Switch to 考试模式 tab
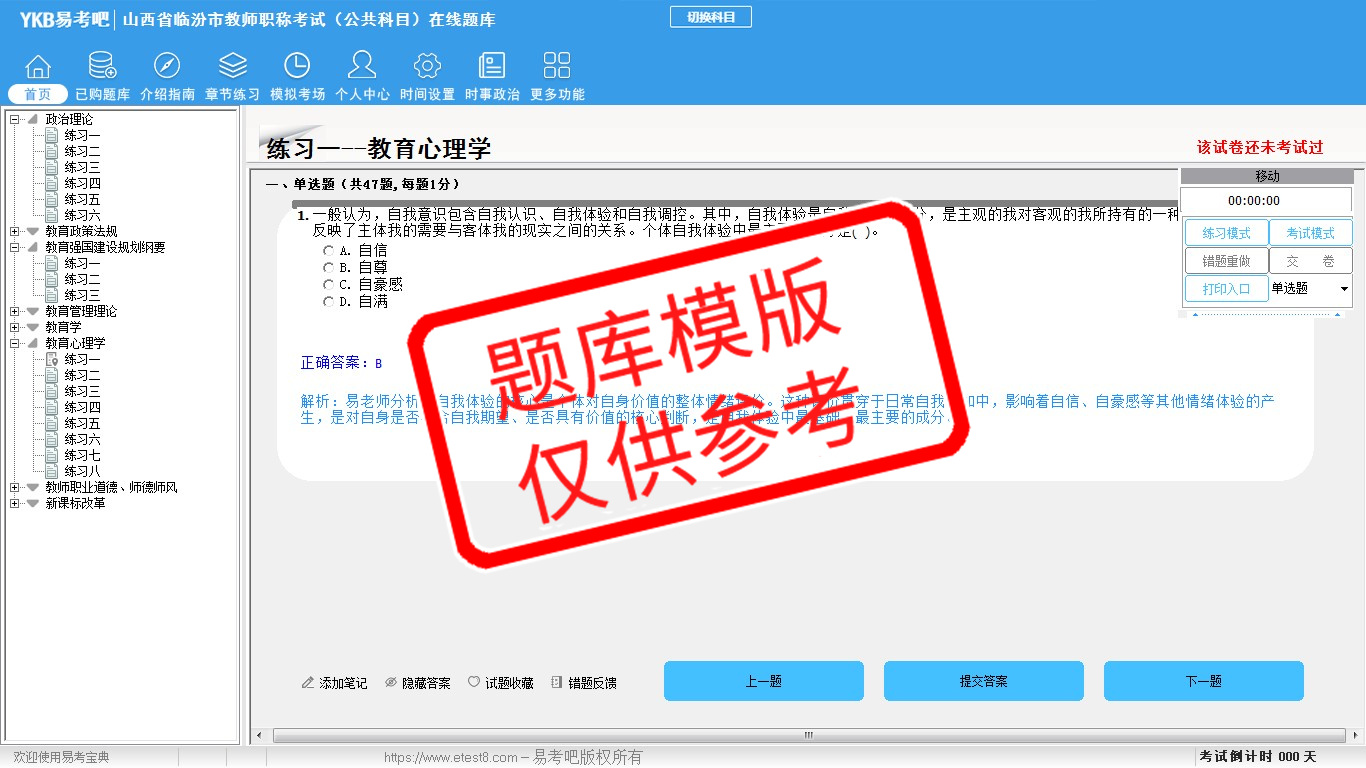This screenshot has width=1366, height=768. tap(1310, 233)
